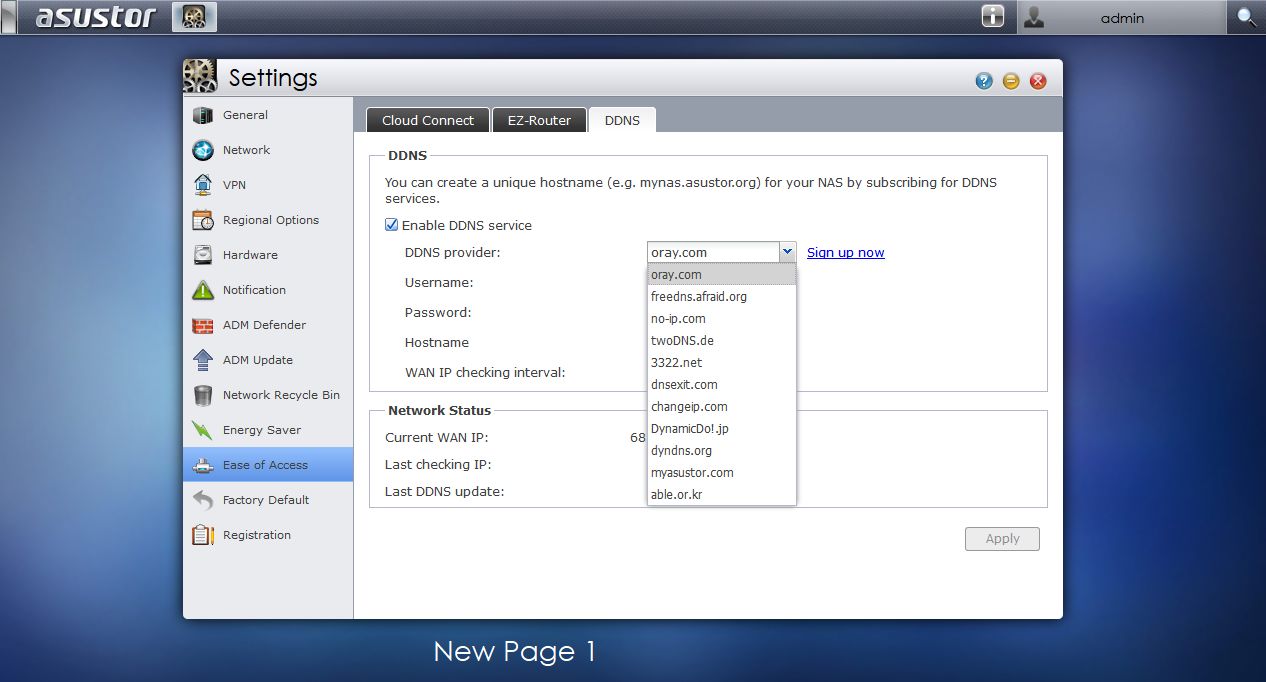
Task: Disable the Enable DDNS service checkbox
Action: pos(392,225)
